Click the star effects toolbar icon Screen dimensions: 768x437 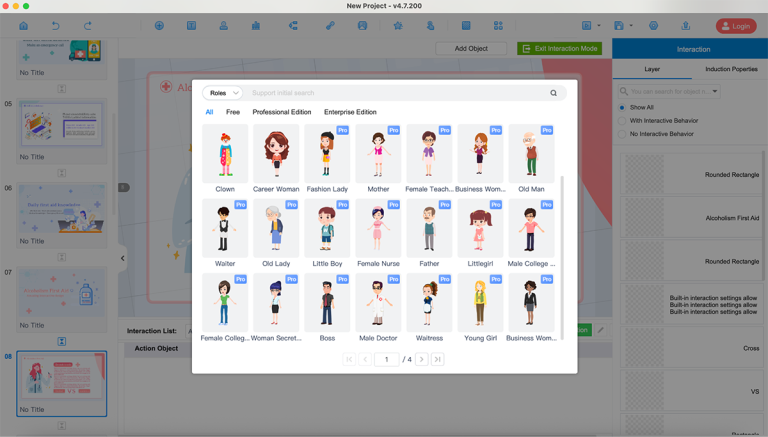398,26
